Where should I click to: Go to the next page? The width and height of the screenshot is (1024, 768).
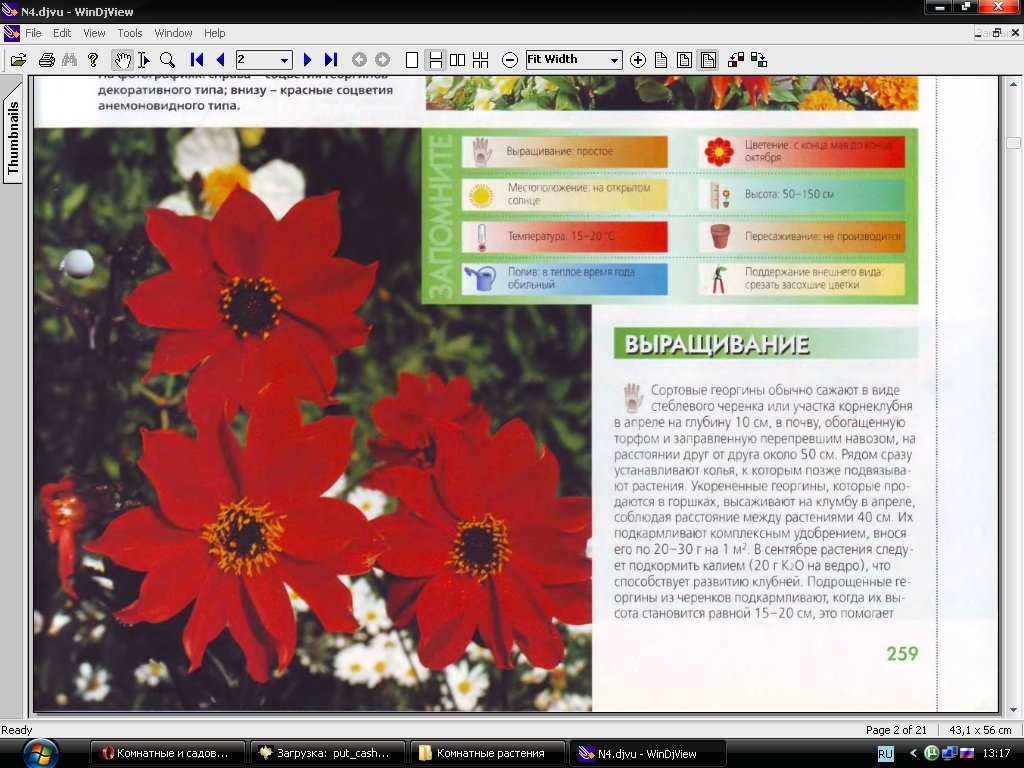pyautogui.click(x=308, y=60)
